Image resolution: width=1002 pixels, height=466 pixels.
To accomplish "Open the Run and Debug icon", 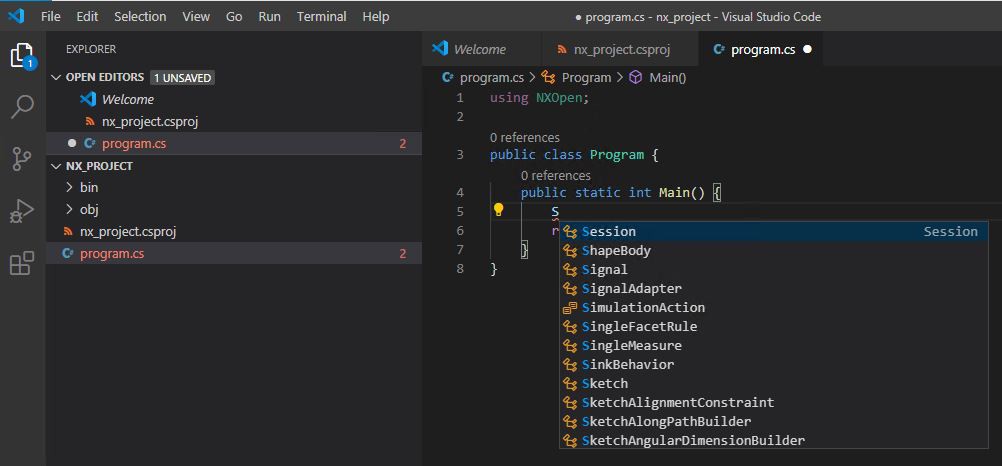I will point(22,211).
